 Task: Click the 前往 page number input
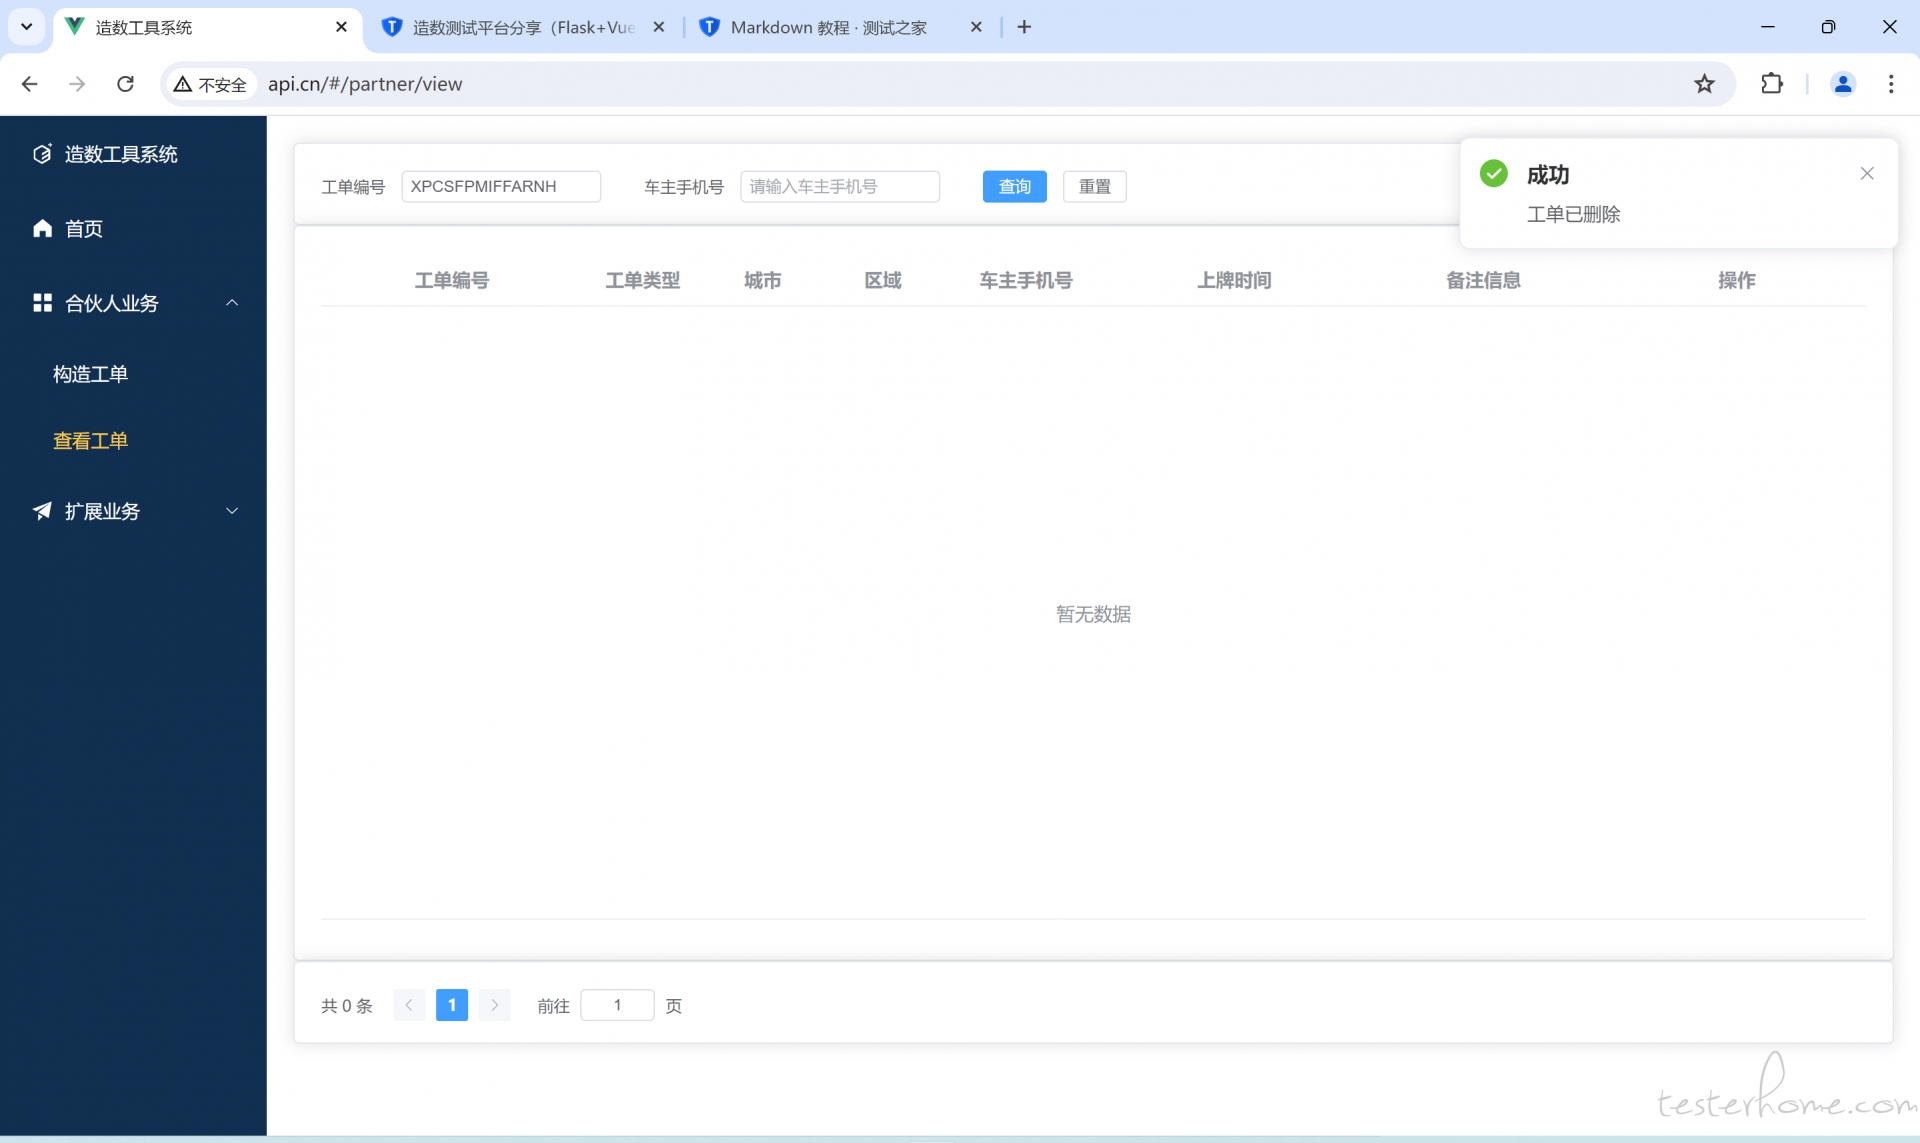pos(617,1005)
